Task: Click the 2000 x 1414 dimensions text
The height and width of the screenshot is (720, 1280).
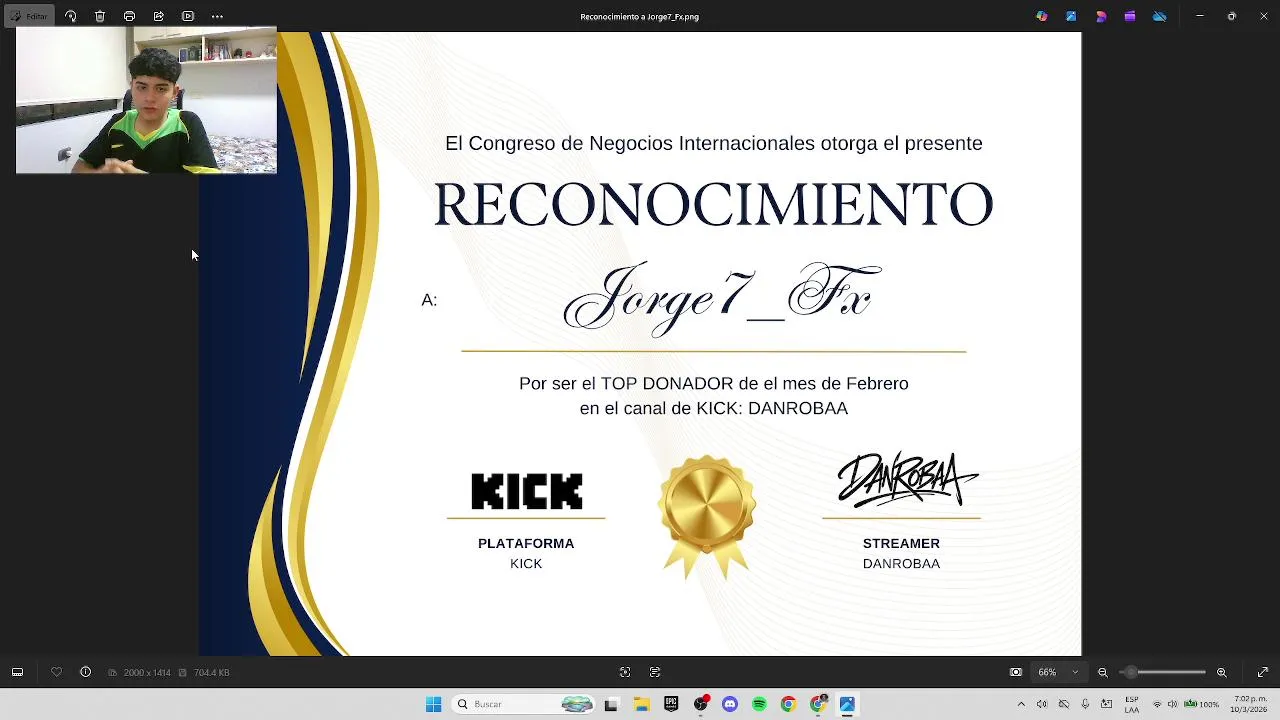Action: coord(147,673)
